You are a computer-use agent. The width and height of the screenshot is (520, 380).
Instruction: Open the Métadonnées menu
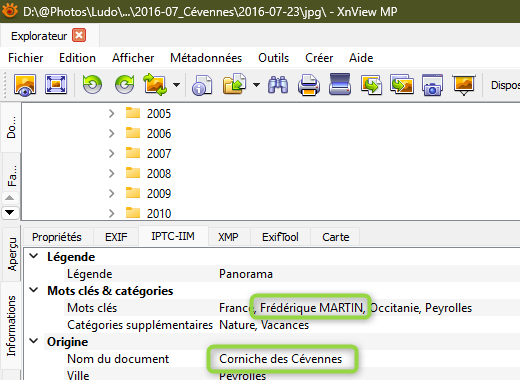point(206,58)
